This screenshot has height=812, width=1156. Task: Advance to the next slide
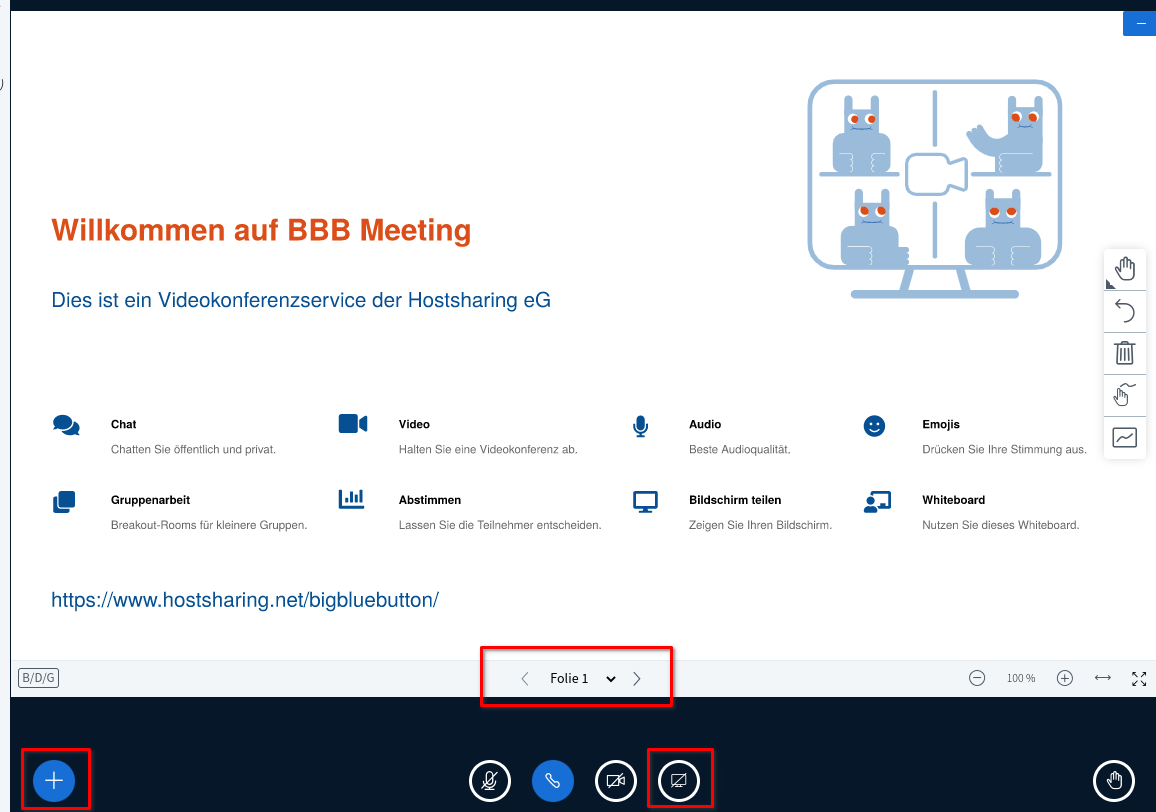[637, 679]
